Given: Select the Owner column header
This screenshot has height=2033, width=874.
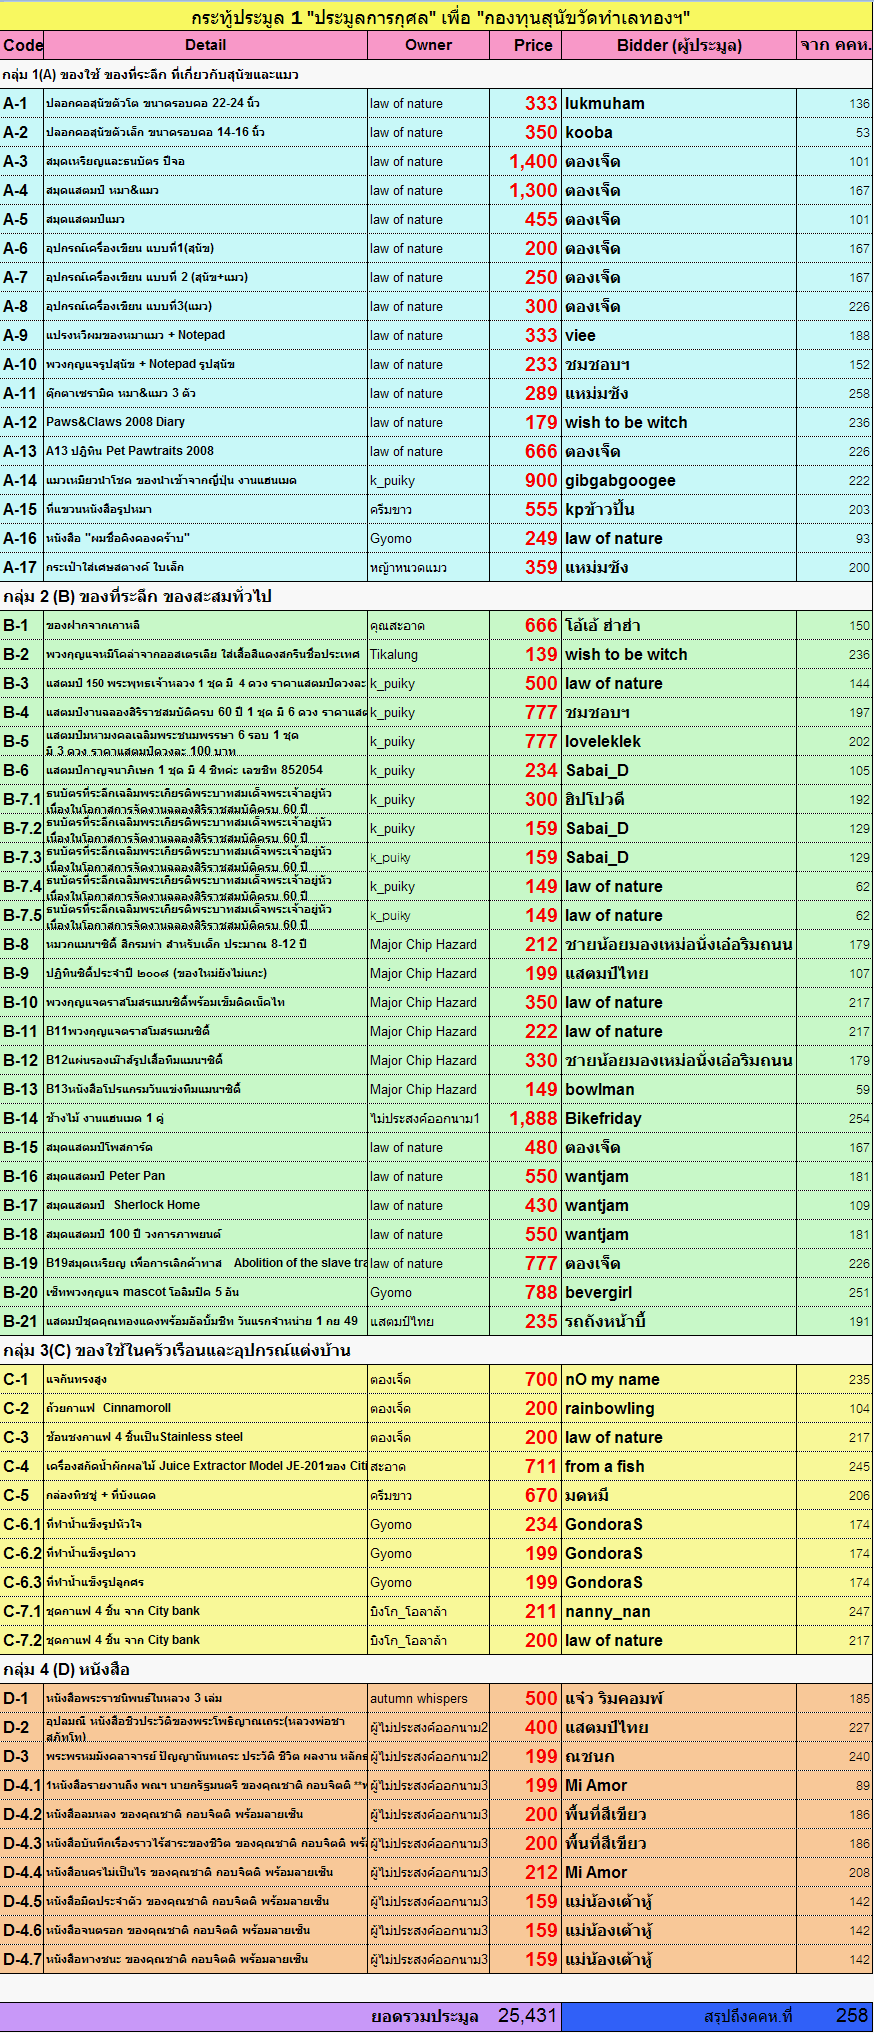Looking at the screenshot, I should point(428,45).
